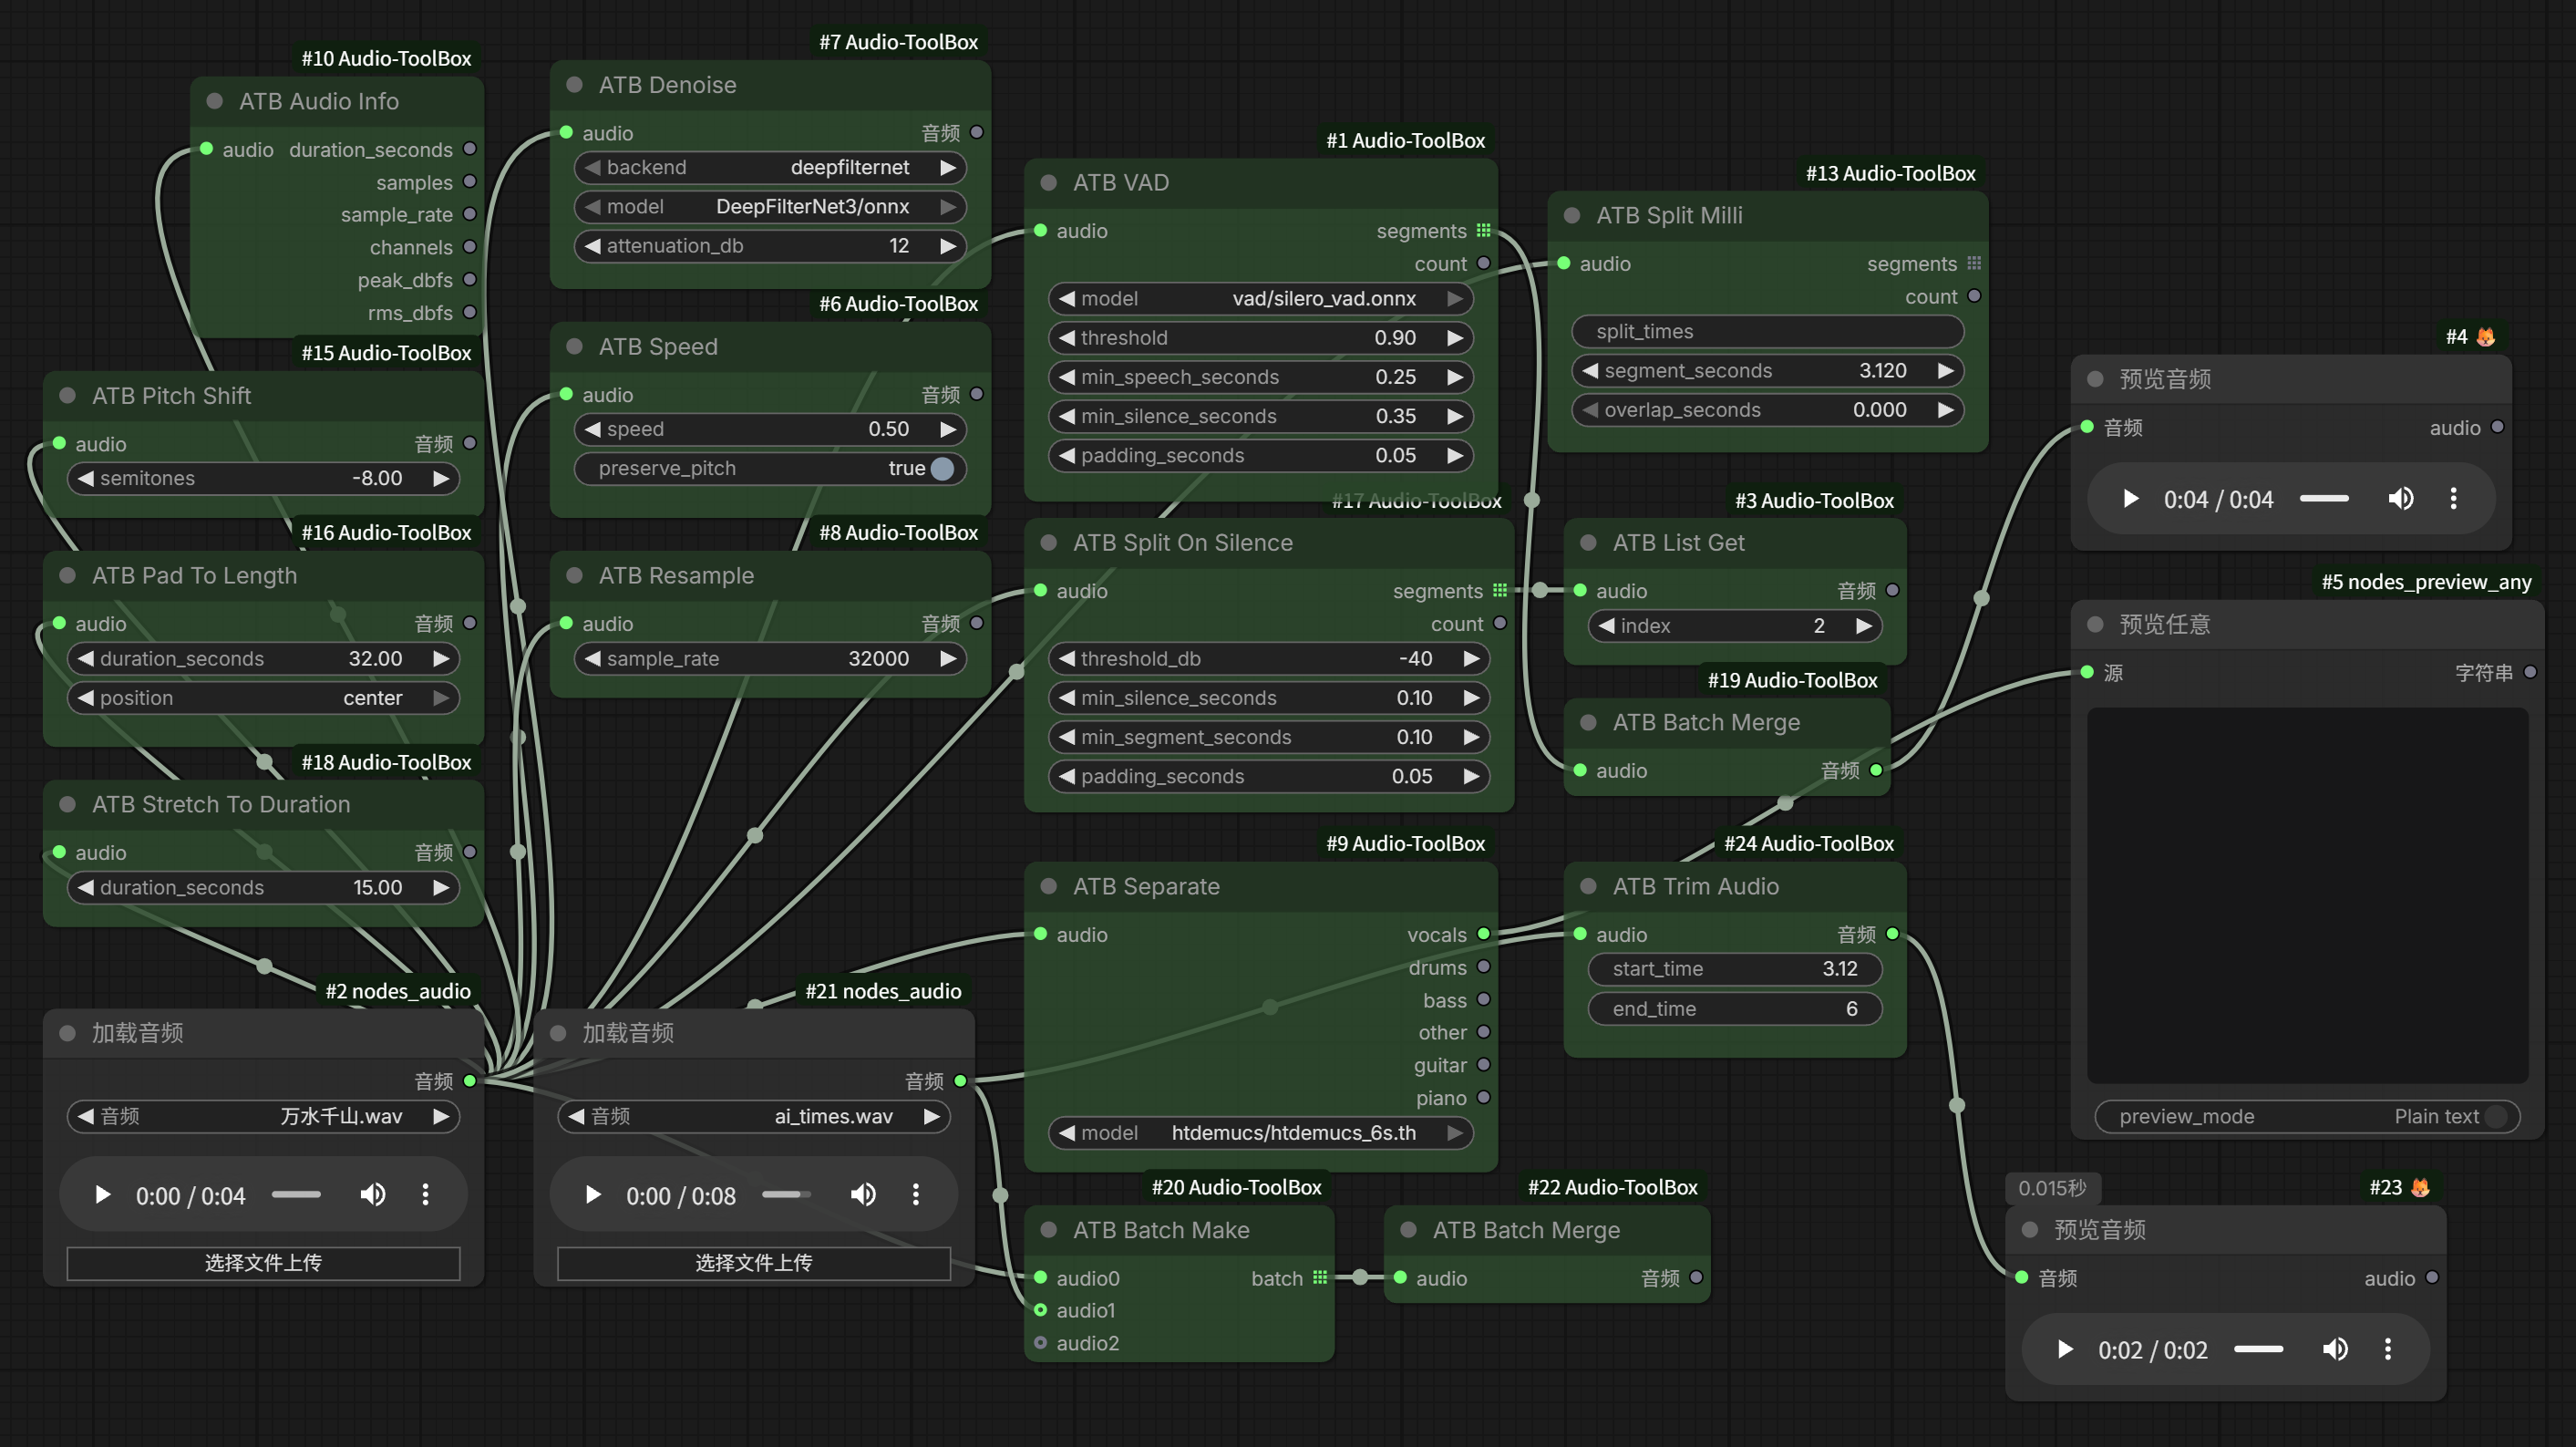2576x1447 pixels.
Task: Open the position center dropdown
Action: [x=263, y=698]
